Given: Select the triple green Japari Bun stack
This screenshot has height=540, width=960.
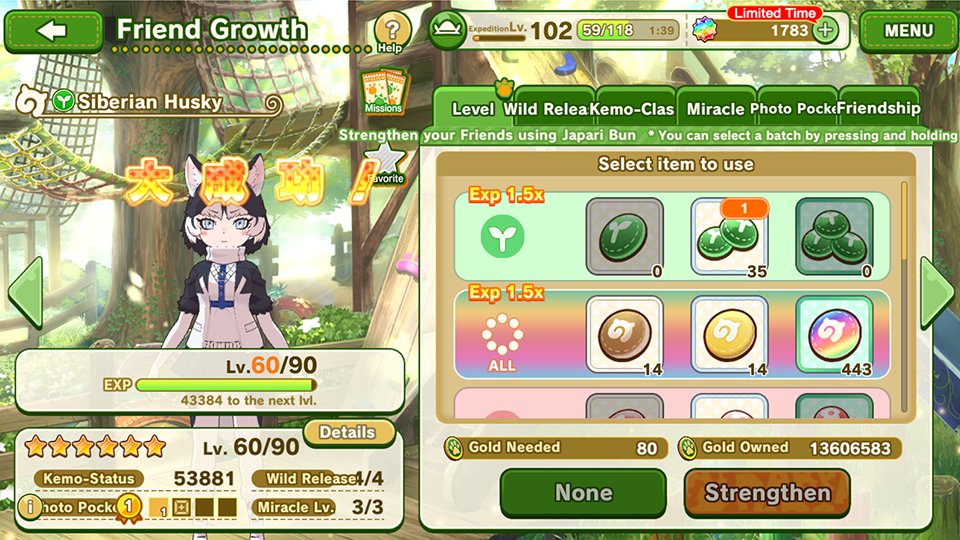Looking at the screenshot, I should click(x=834, y=237).
